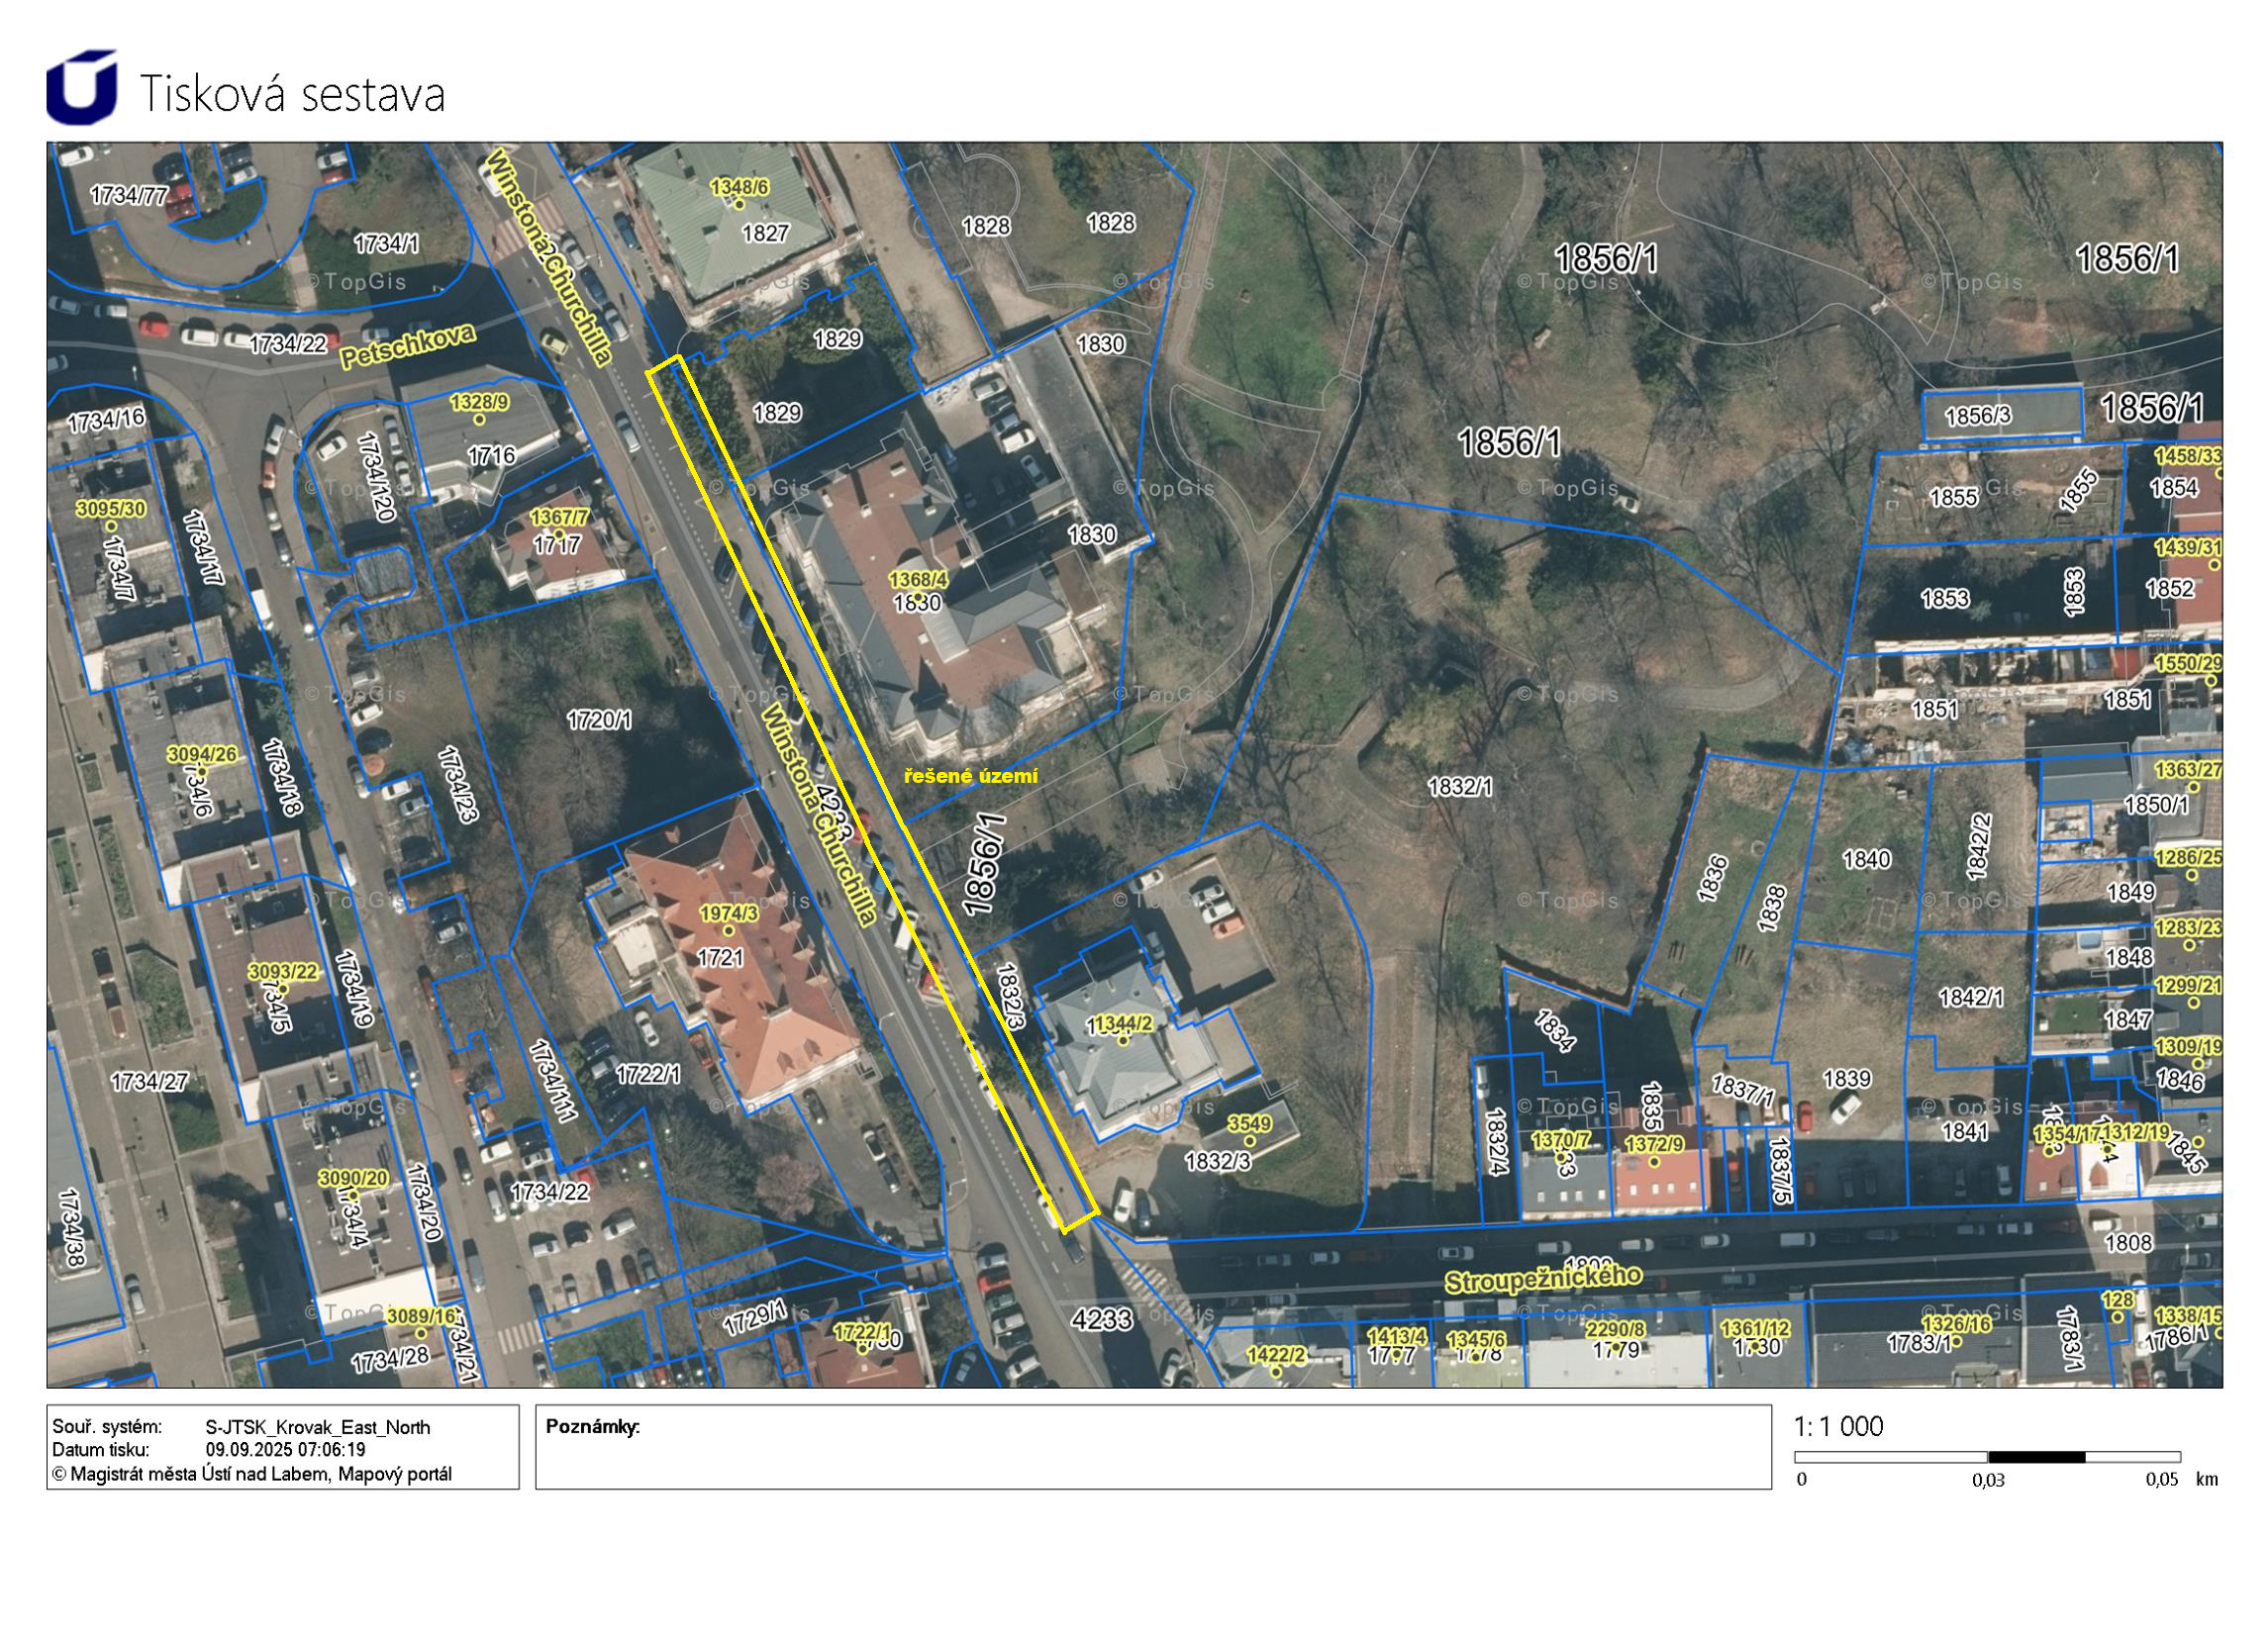The image size is (2268, 1637).
Task: Click the yellow point marker under label 1348/6
Action: tap(740, 204)
